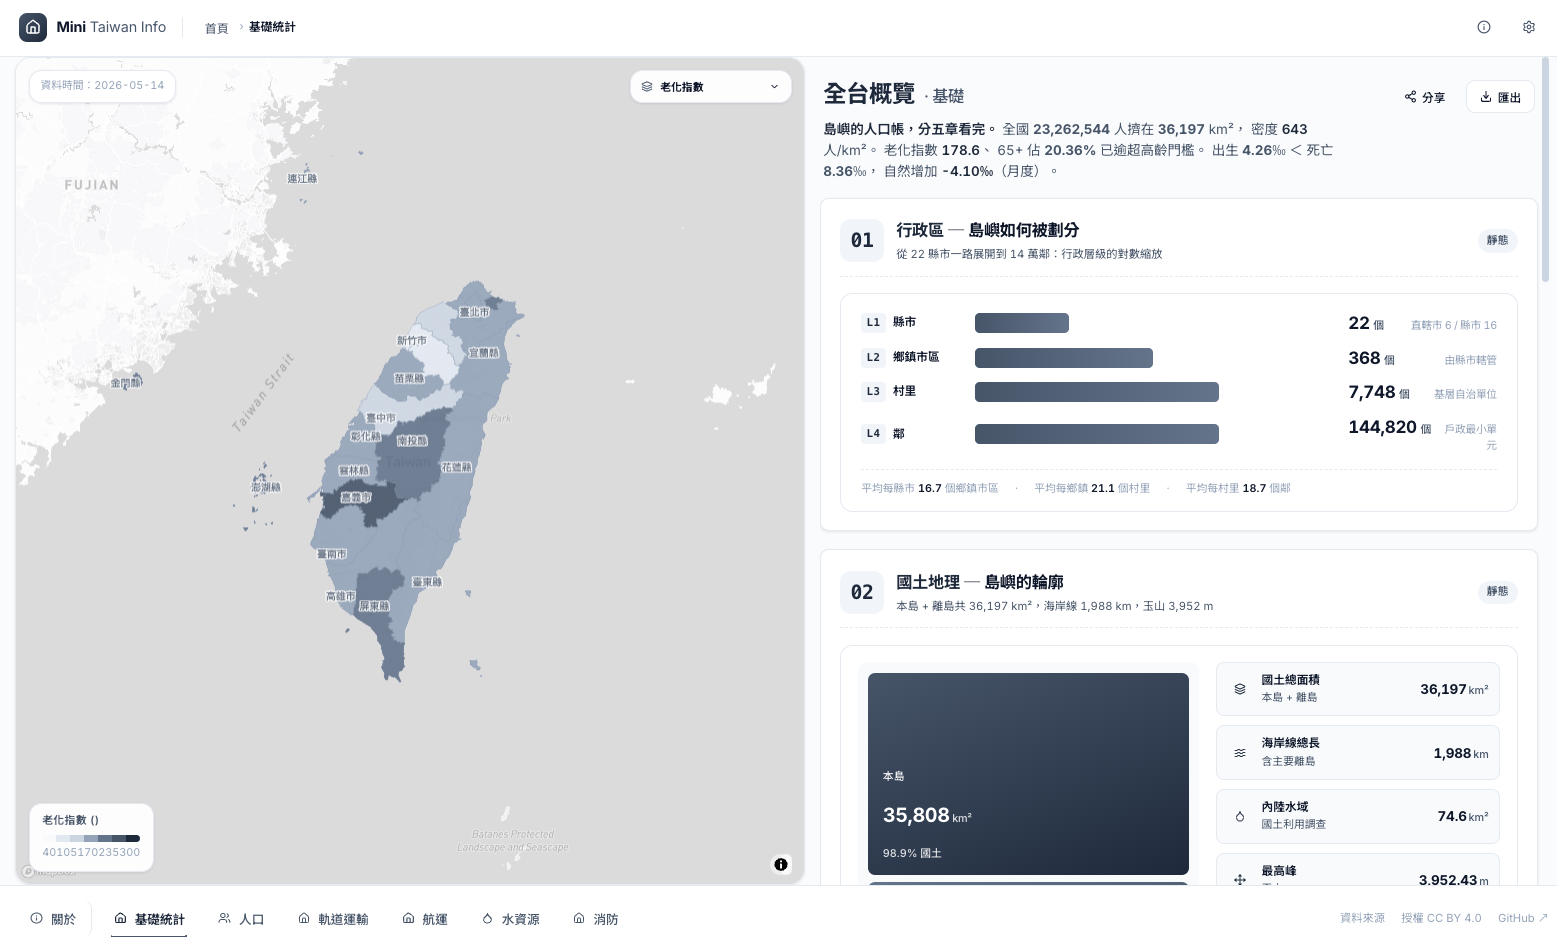
Task: Click the 本島 35,808 km² area card
Action: [x=1028, y=774]
